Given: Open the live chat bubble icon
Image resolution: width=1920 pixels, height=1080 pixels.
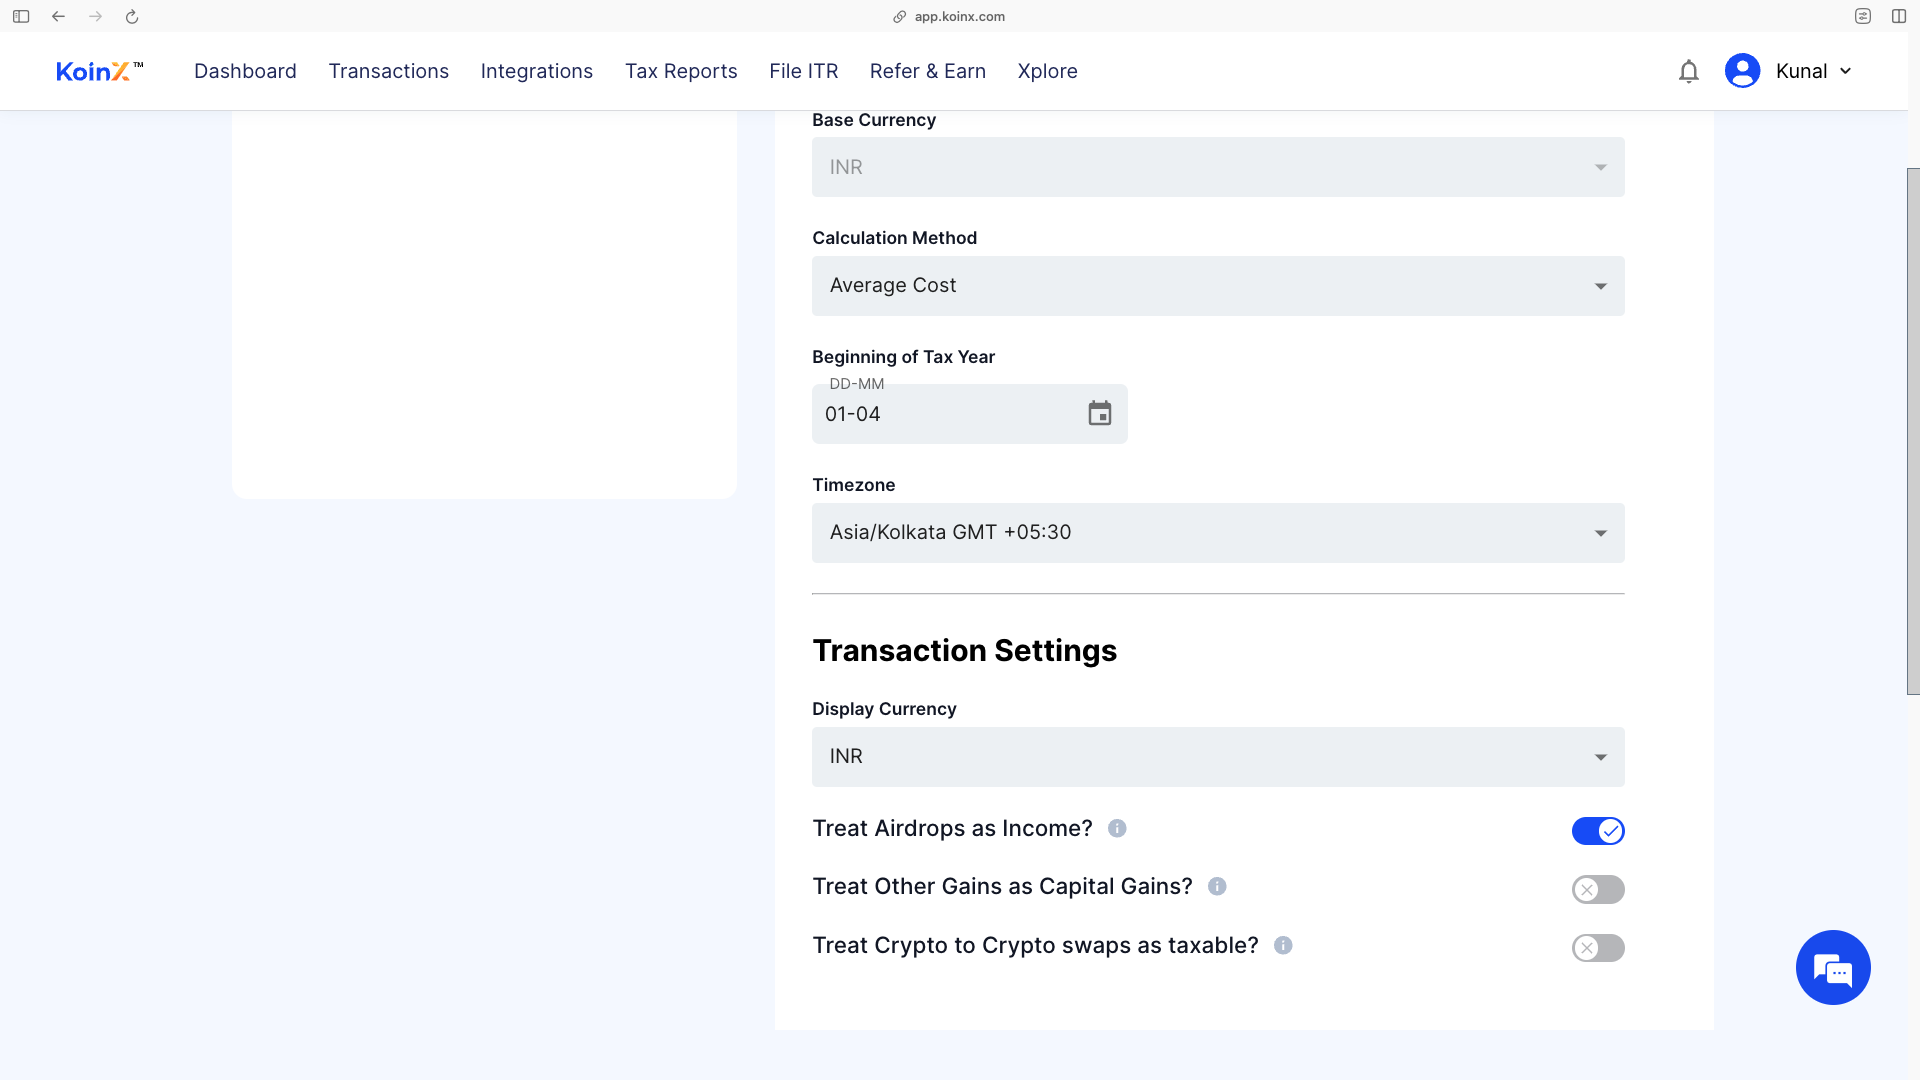Looking at the screenshot, I should coord(1833,967).
